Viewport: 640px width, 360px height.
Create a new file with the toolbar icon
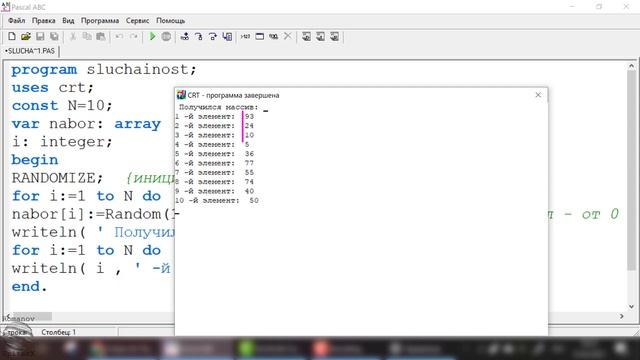[12, 37]
